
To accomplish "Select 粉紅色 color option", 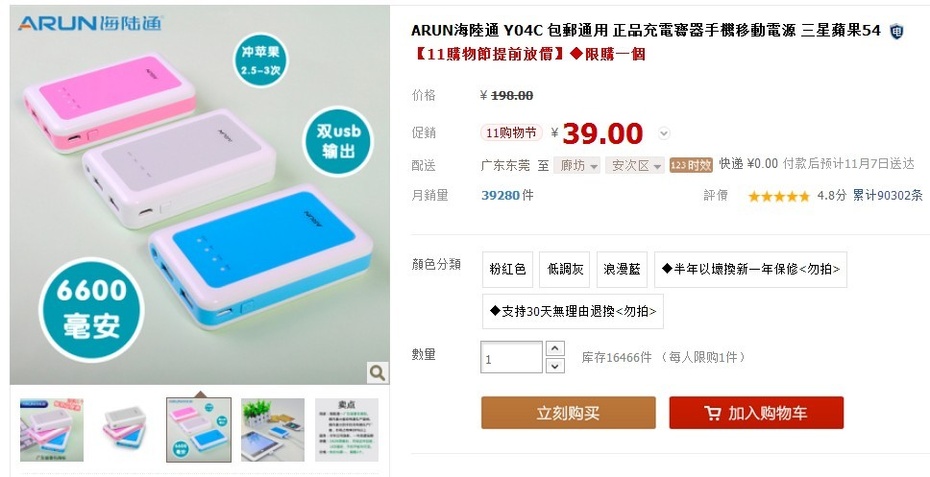I will (x=508, y=269).
